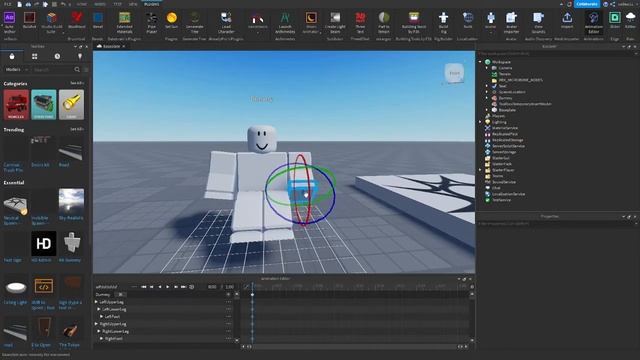The height and width of the screenshot is (360, 640).
Task: Open the FILE menu
Action: 7,4
